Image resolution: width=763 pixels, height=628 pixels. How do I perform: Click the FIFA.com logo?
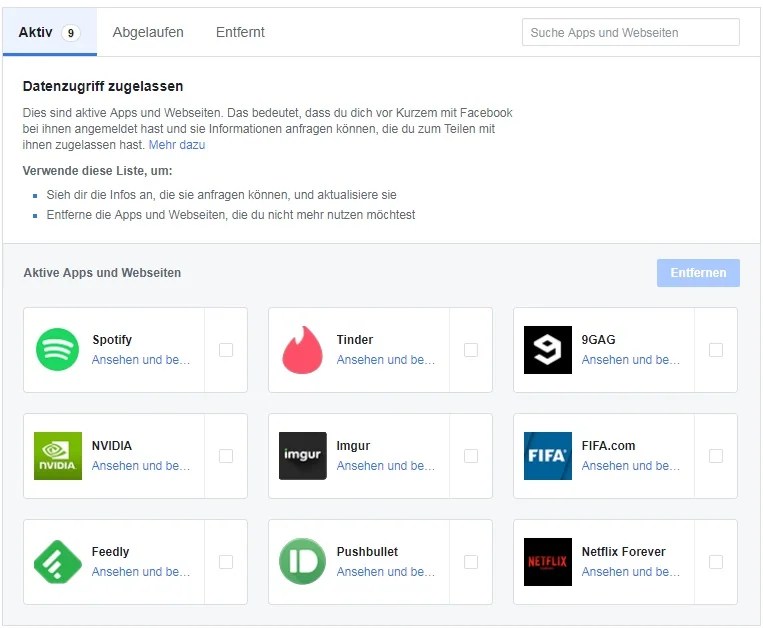548,456
